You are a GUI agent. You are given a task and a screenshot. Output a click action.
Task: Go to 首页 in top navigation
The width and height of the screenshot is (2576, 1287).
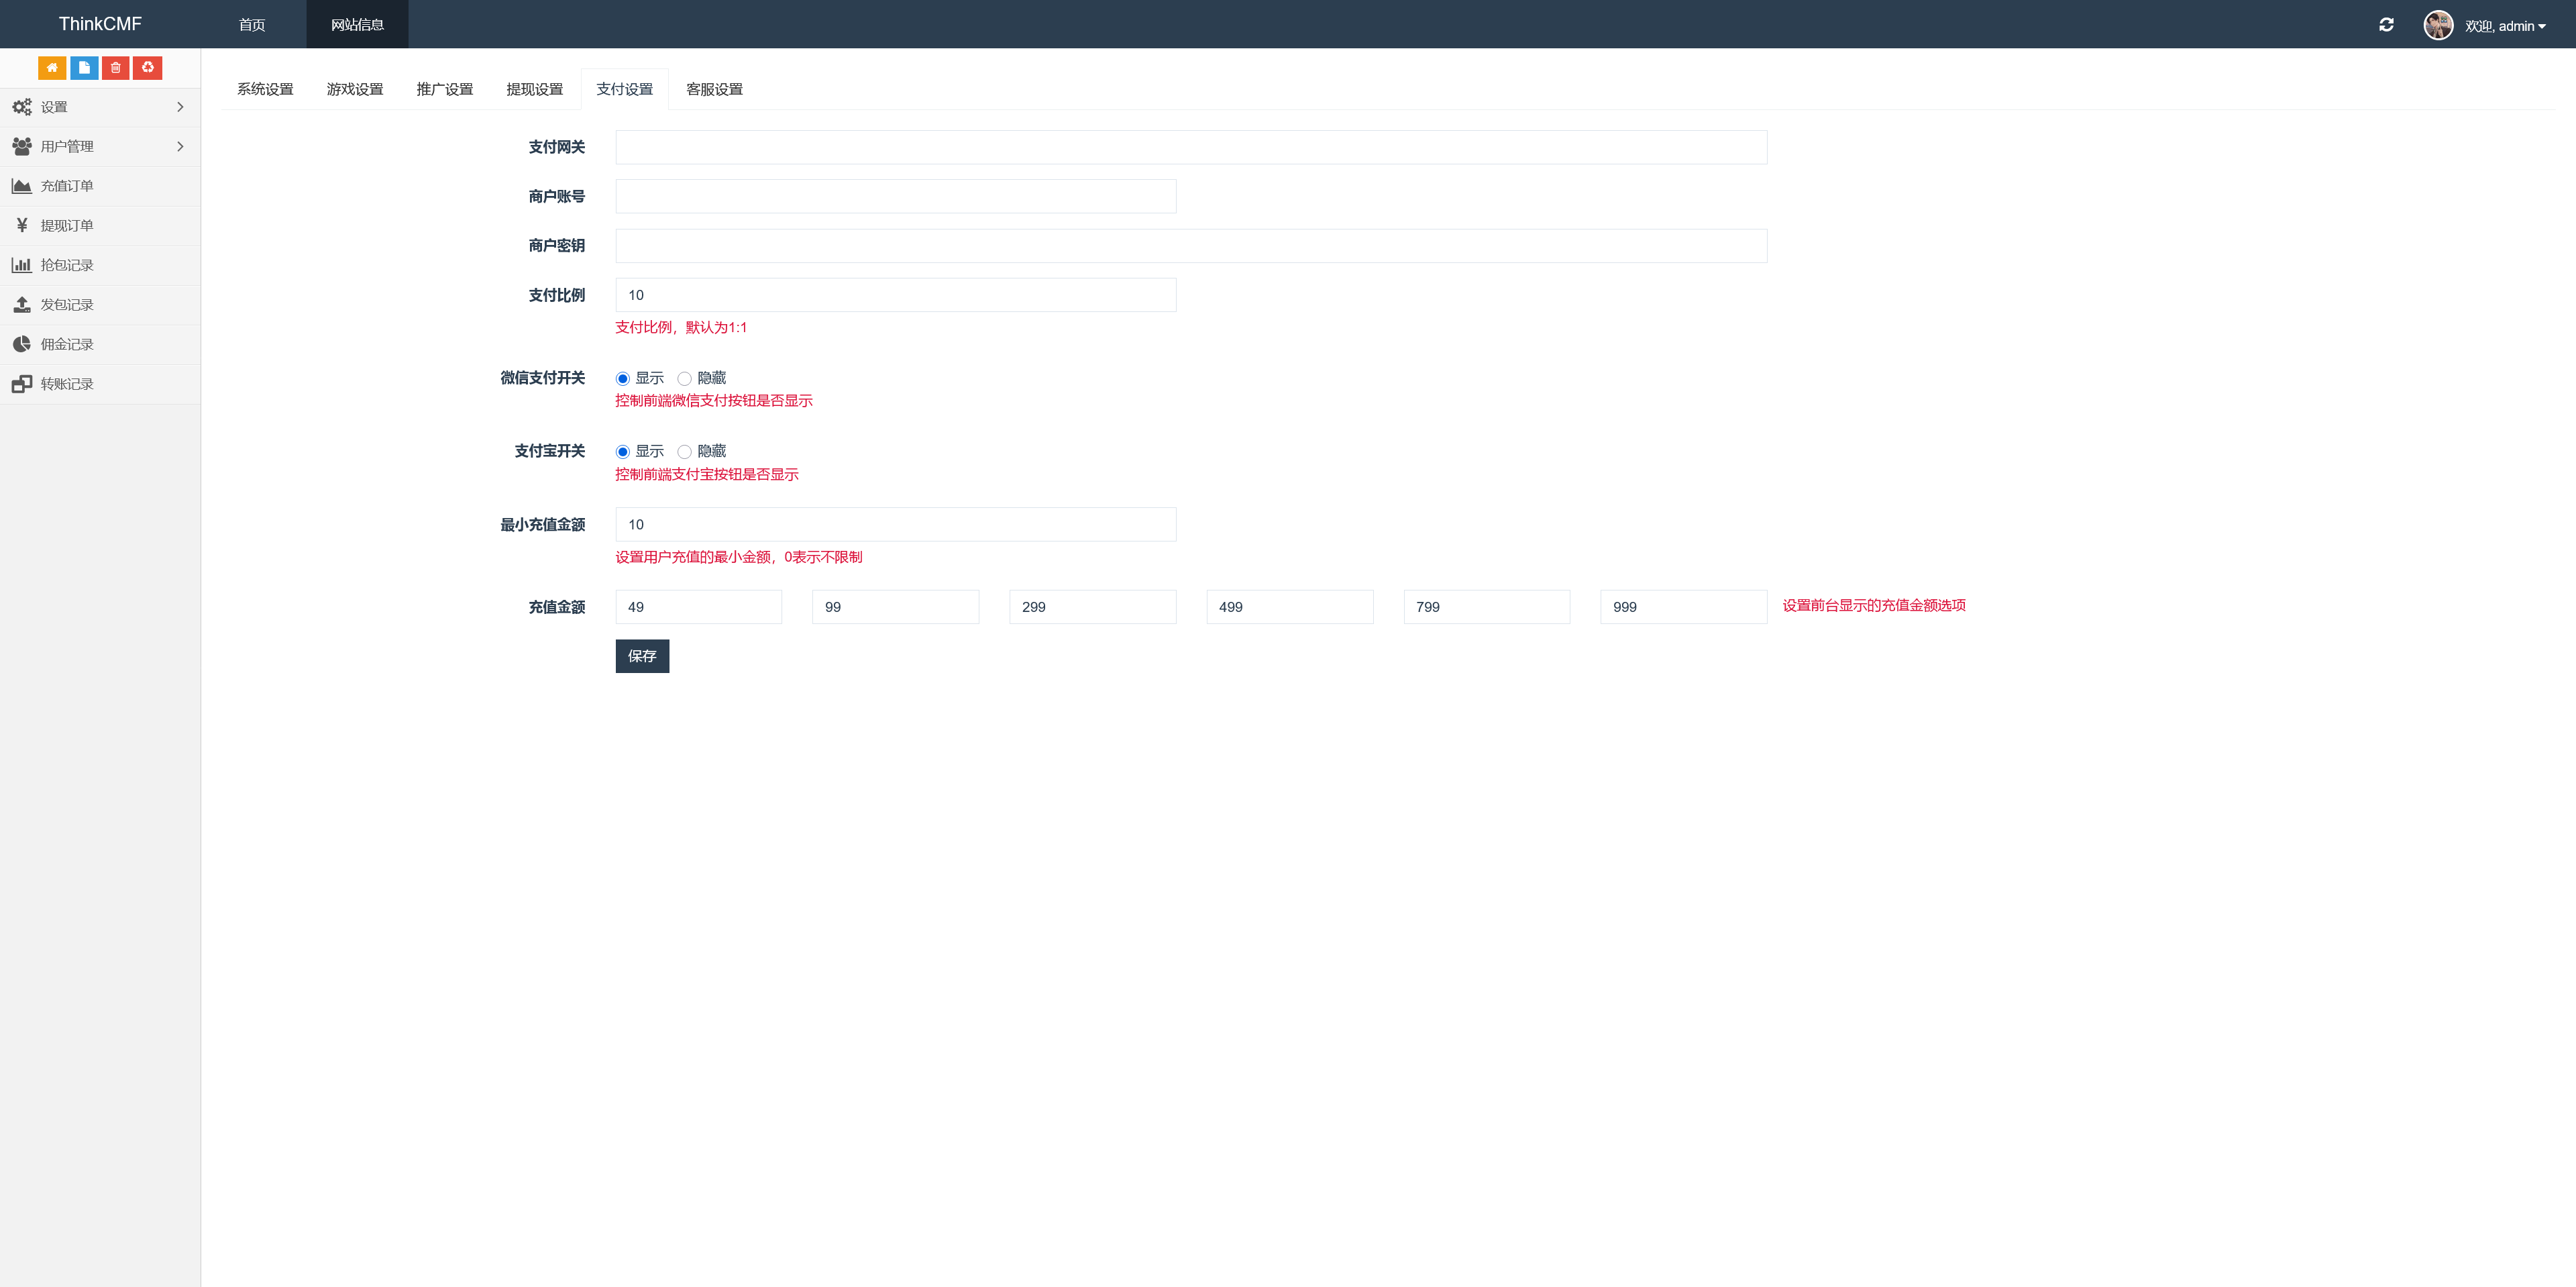pos(252,25)
